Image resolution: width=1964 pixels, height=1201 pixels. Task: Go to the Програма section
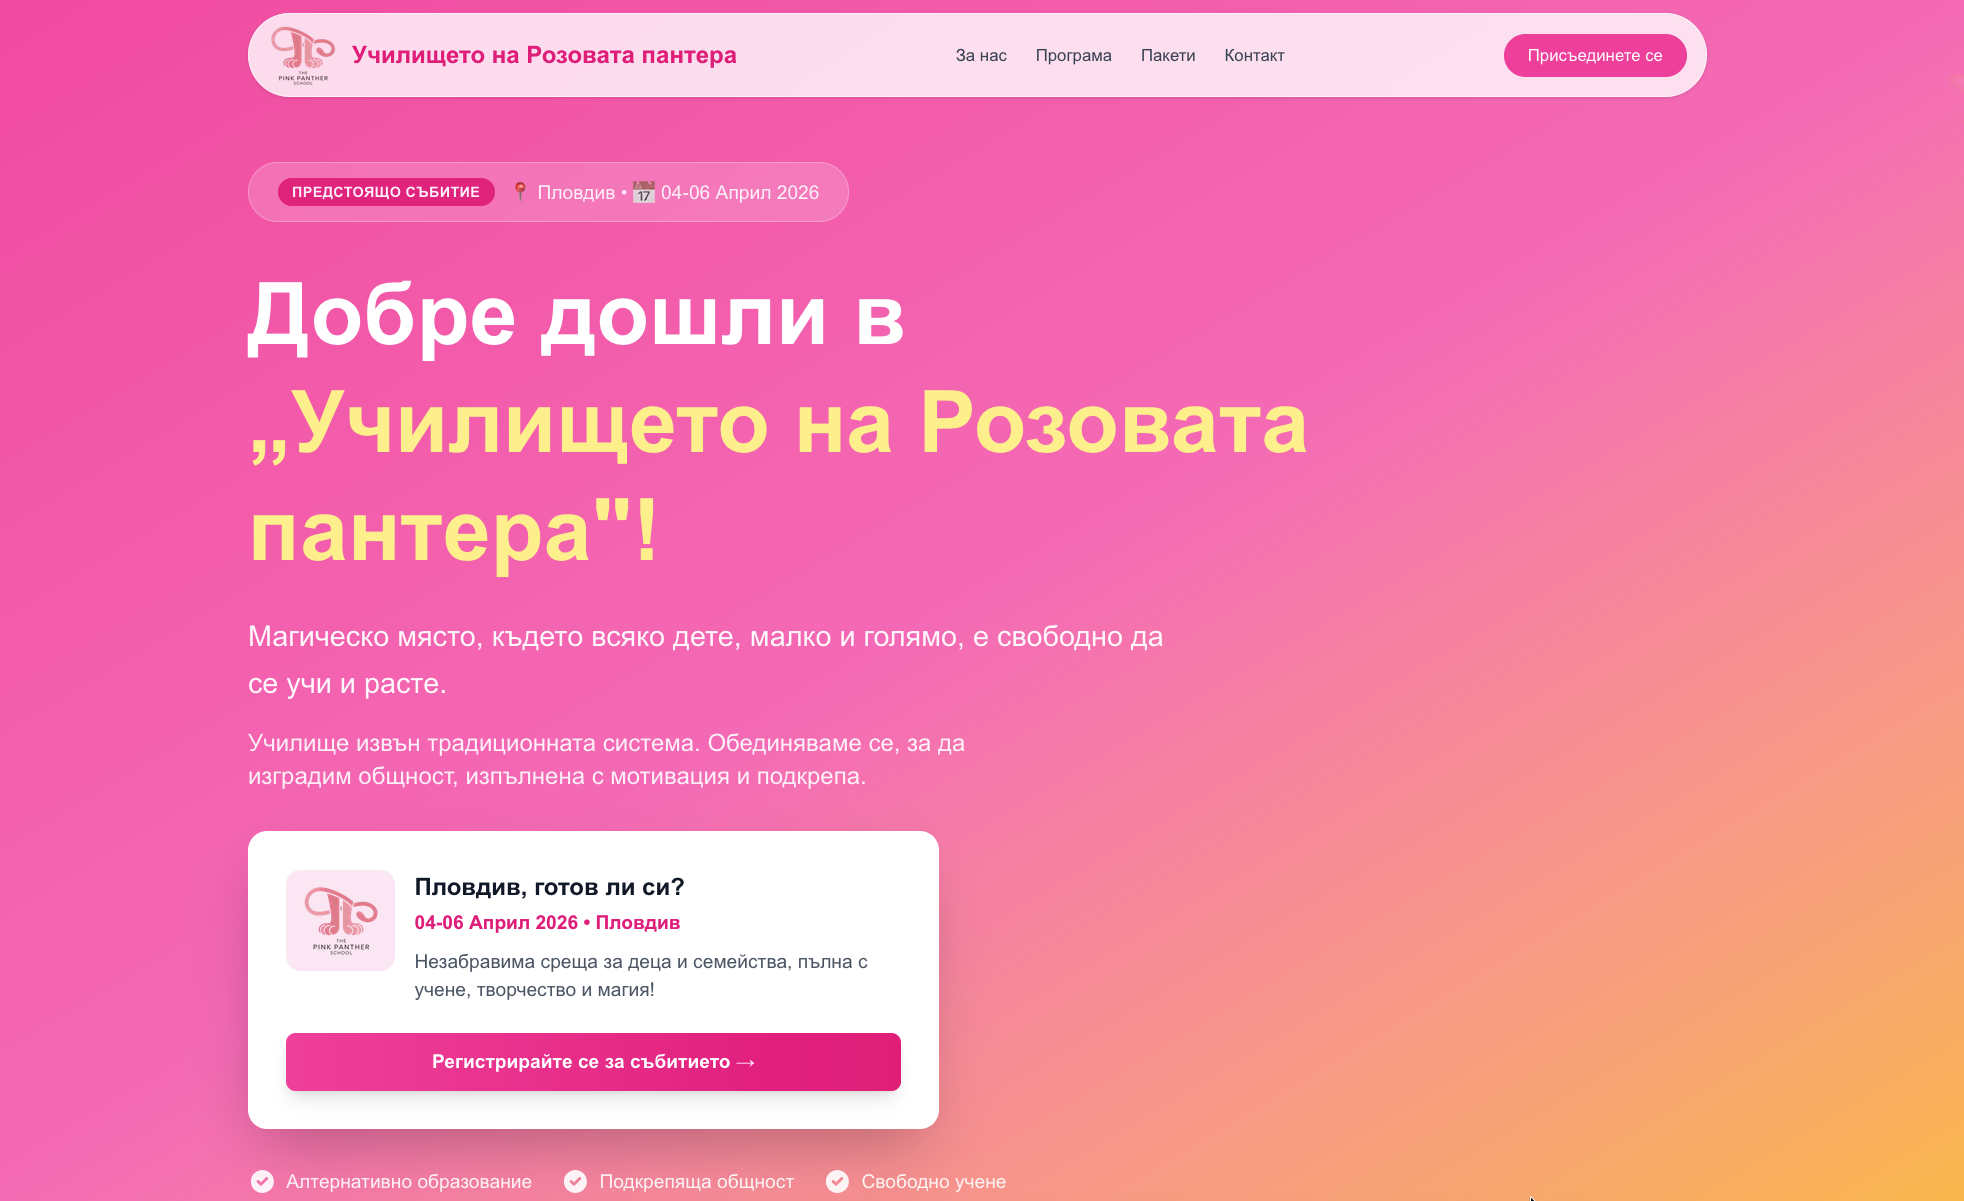1073,55
